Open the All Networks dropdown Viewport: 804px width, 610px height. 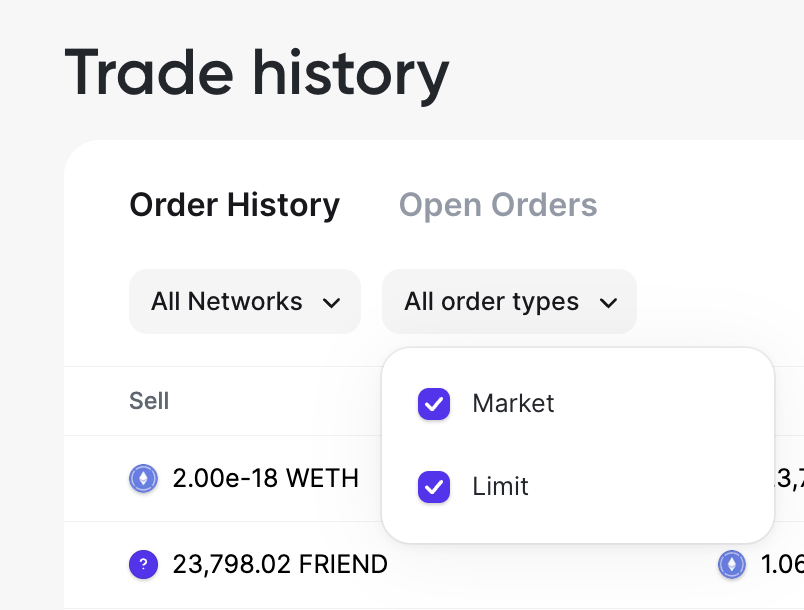[244, 301]
